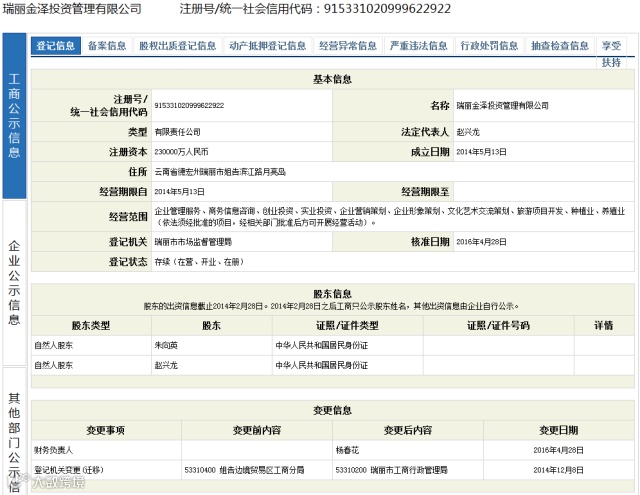Click the registration number 915331020999622922 in the table
640x495 pixels.
[189, 105]
